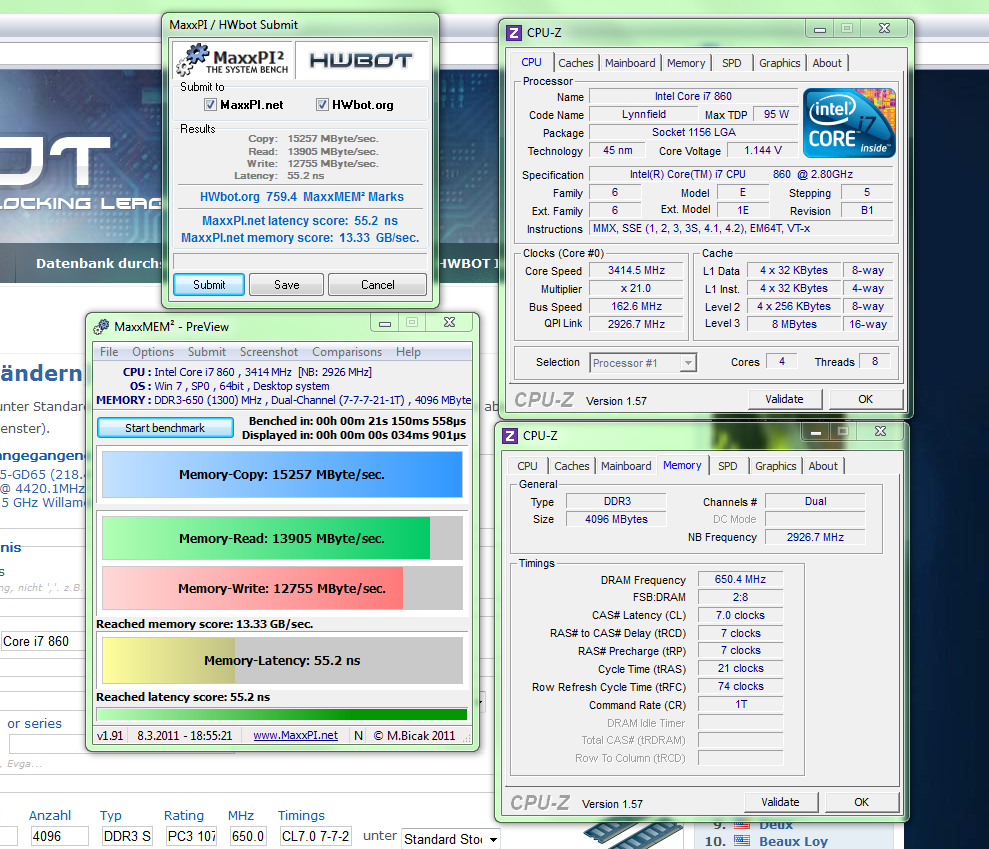Click the Memory-Write result bar

tap(282, 588)
